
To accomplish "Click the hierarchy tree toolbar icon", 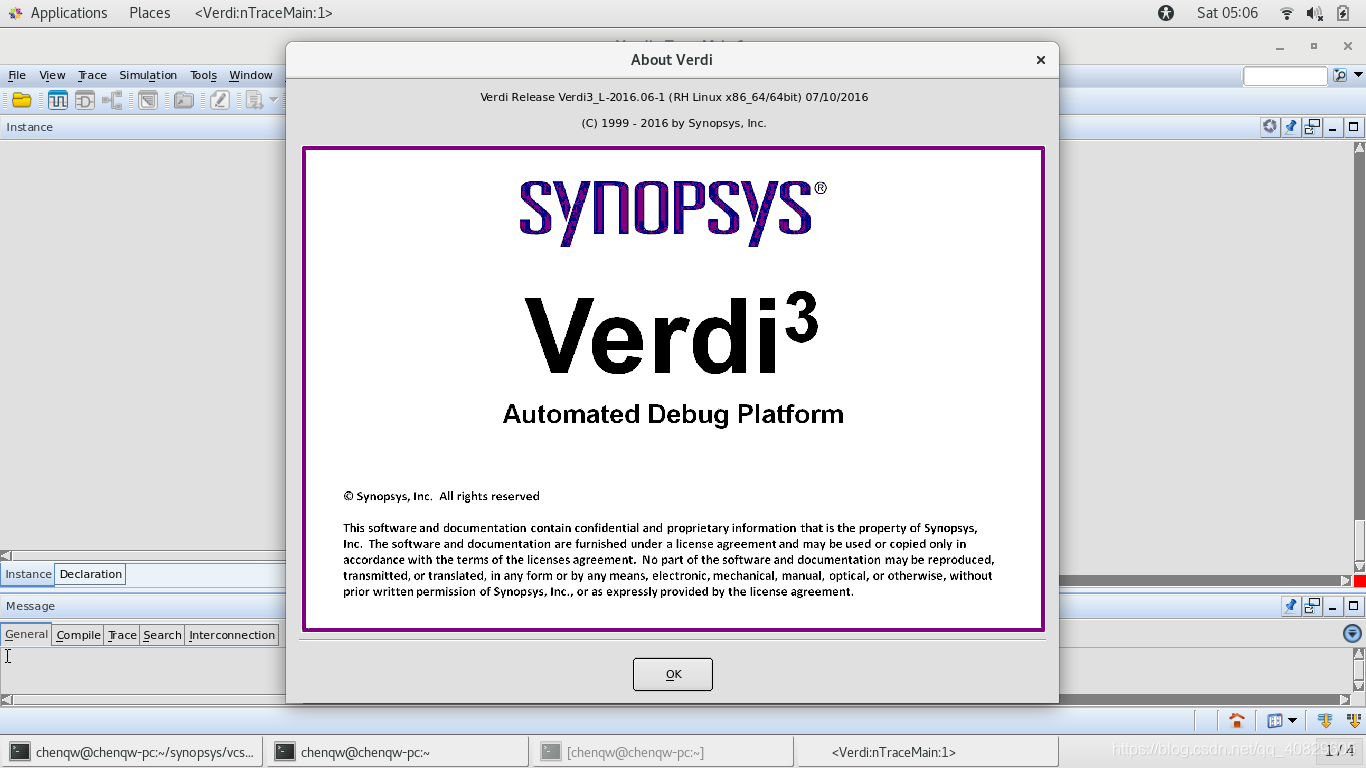I will point(112,100).
